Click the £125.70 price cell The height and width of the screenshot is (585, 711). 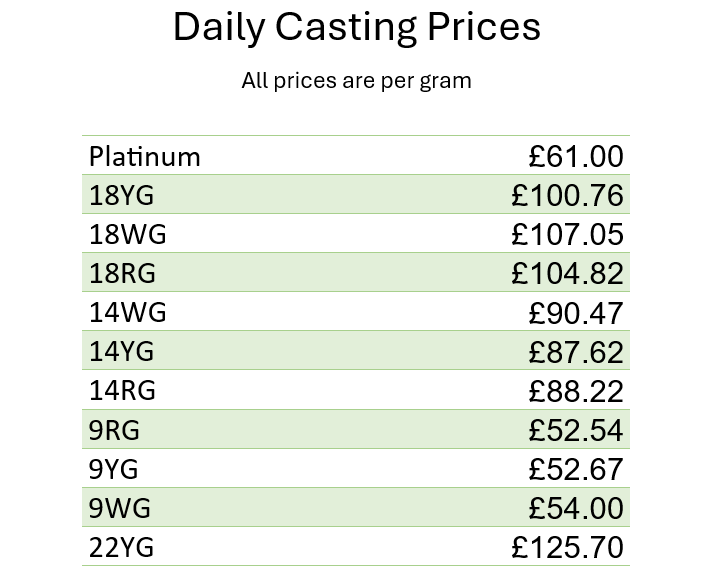point(567,547)
